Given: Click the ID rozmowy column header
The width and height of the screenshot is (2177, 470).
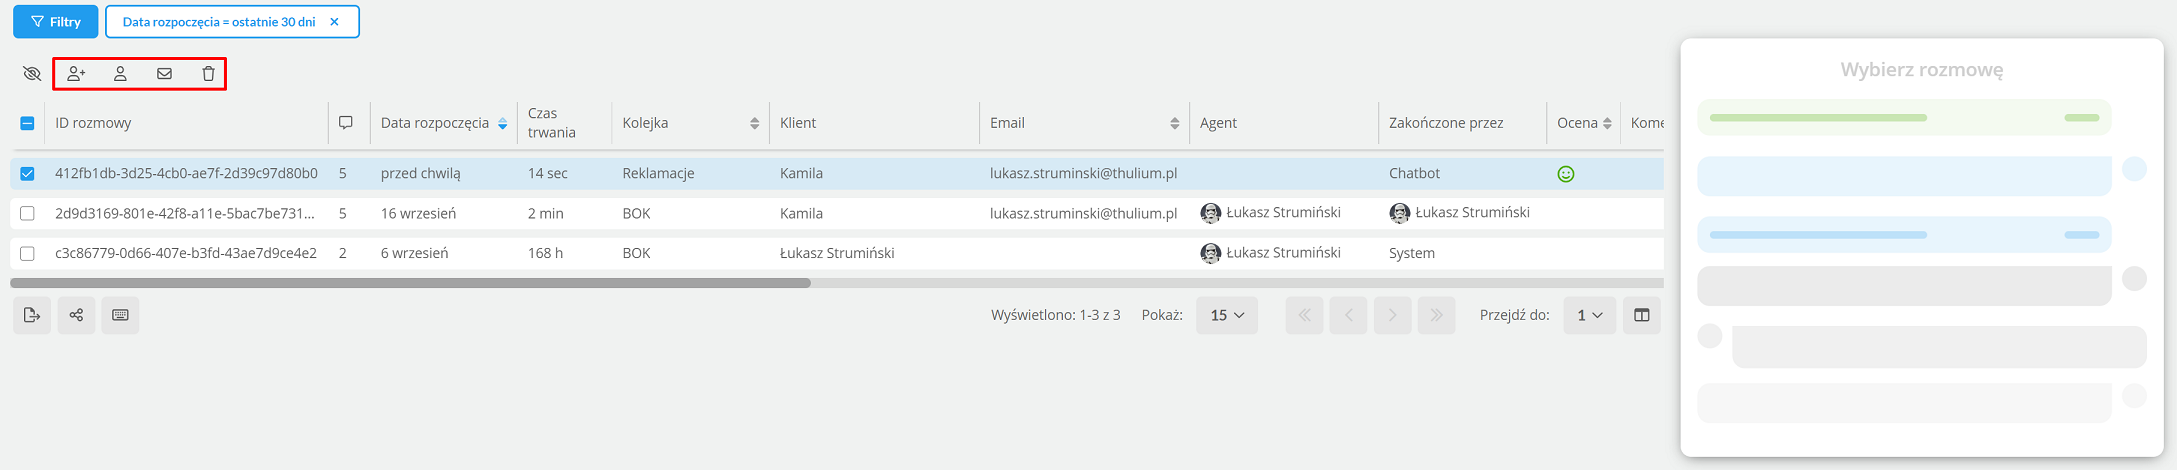Looking at the screenshot, I should 93,123.
